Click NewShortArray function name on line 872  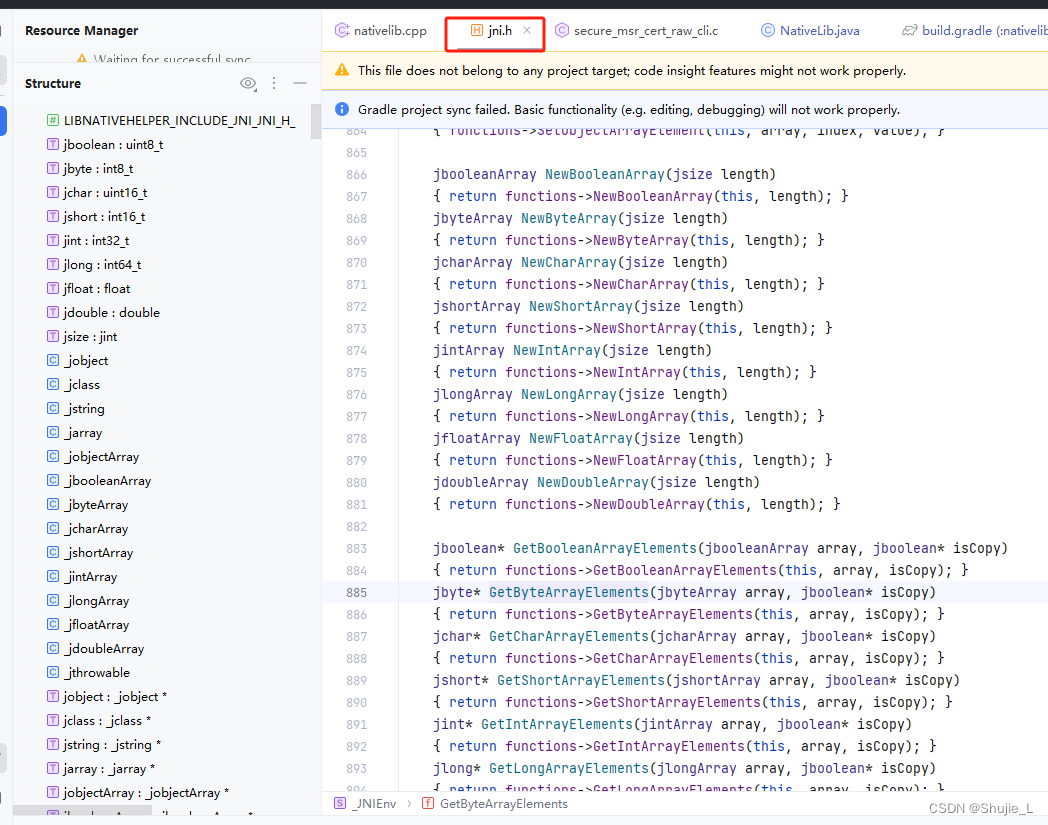tap(581, 307)
